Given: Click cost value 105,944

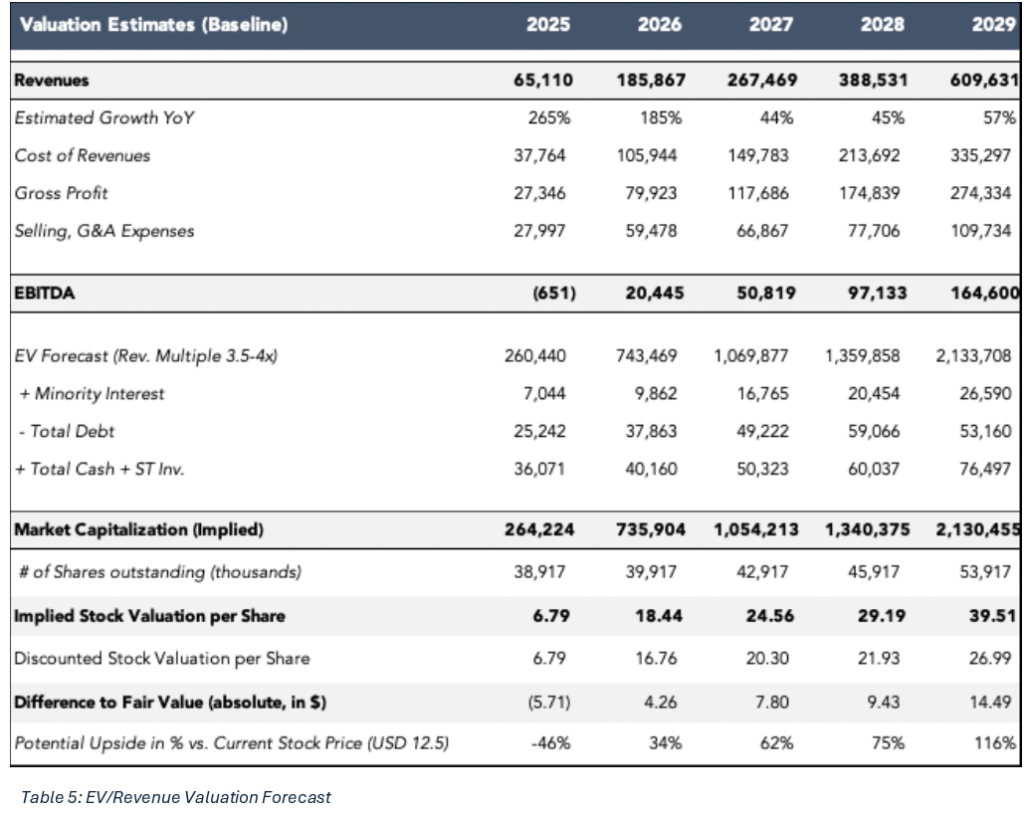Looking at the screenshot, I should (x=647, y=155).
